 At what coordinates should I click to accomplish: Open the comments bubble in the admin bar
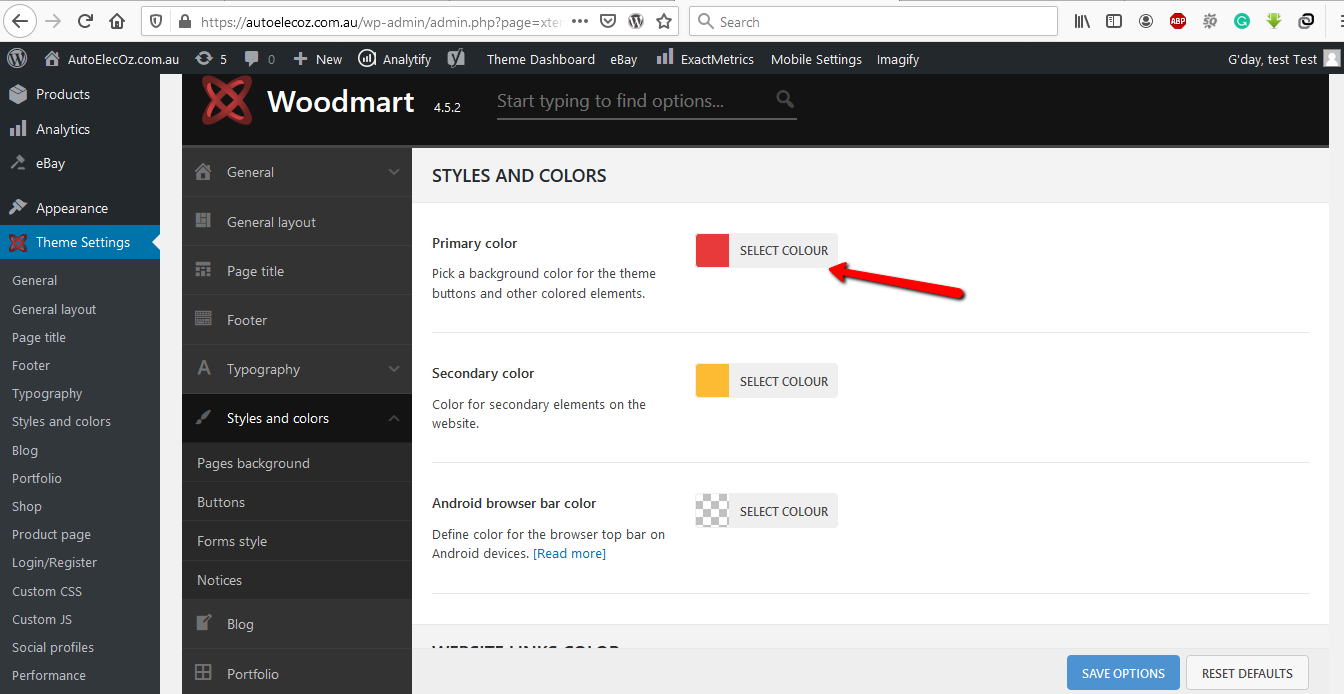[x=259, y=59]
